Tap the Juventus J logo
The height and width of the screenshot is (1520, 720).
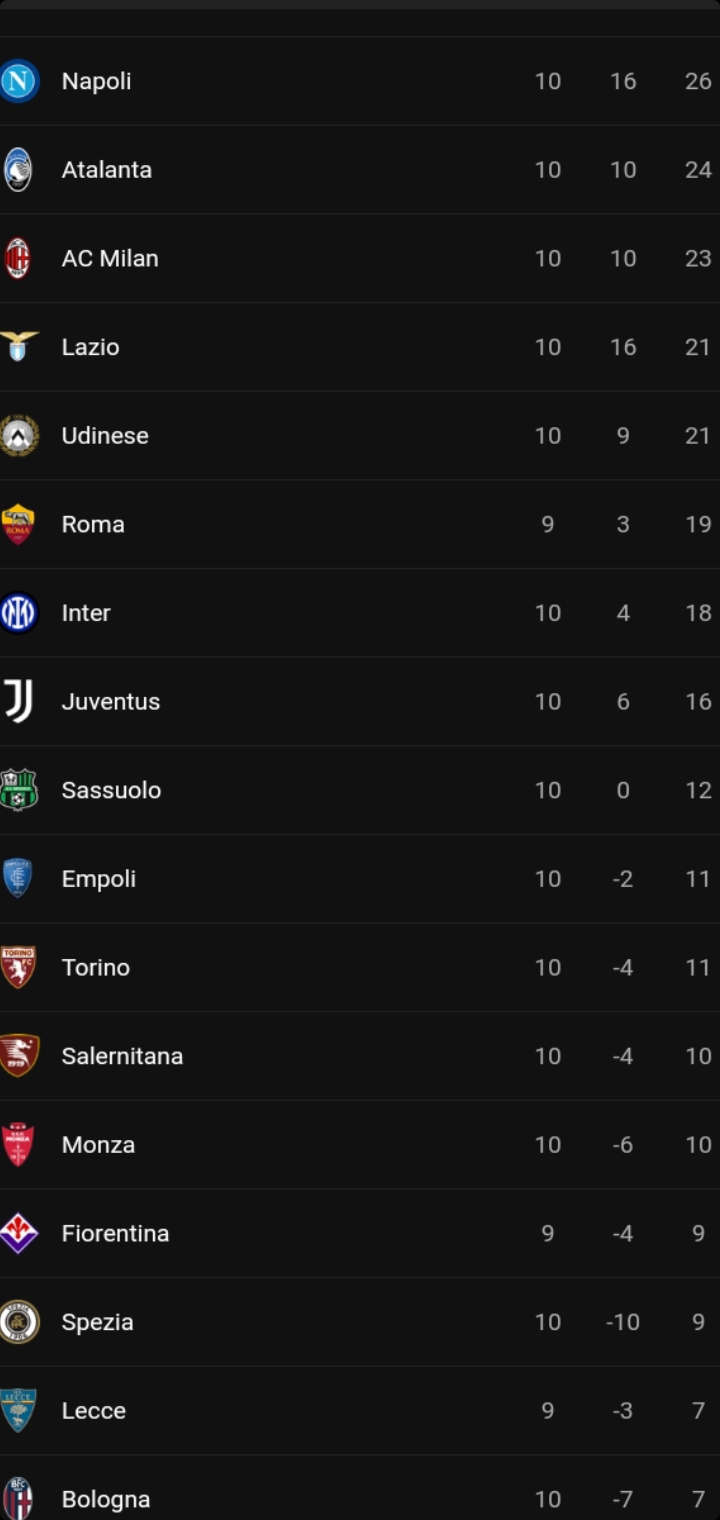point(19,701)
